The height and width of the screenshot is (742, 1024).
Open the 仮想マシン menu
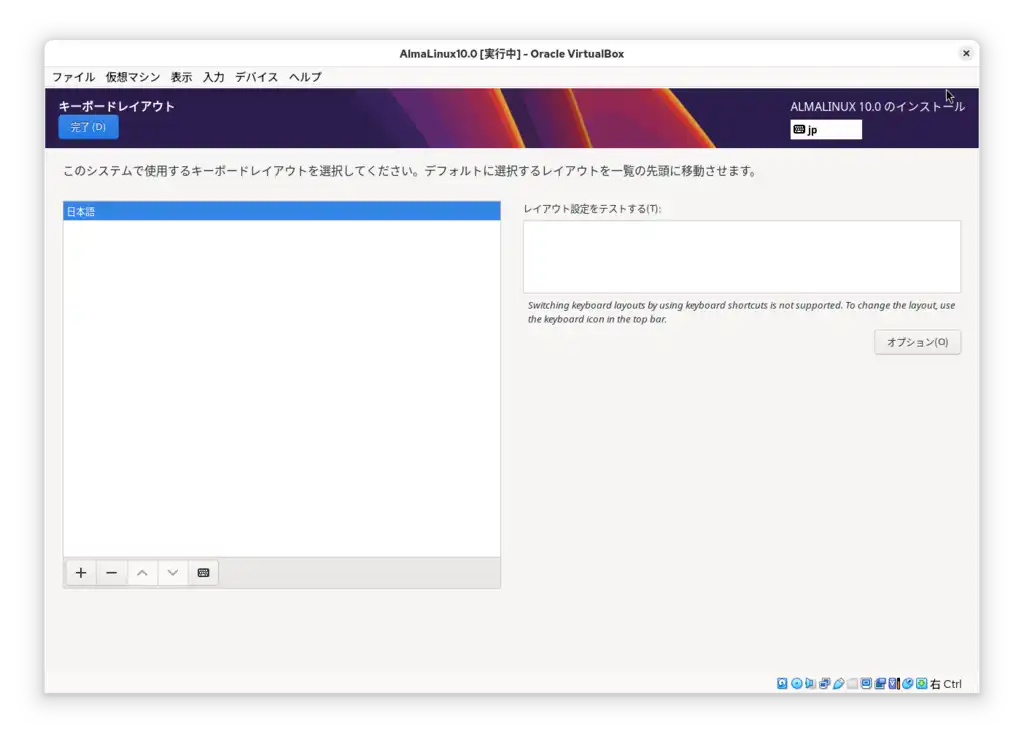(130, 77)
